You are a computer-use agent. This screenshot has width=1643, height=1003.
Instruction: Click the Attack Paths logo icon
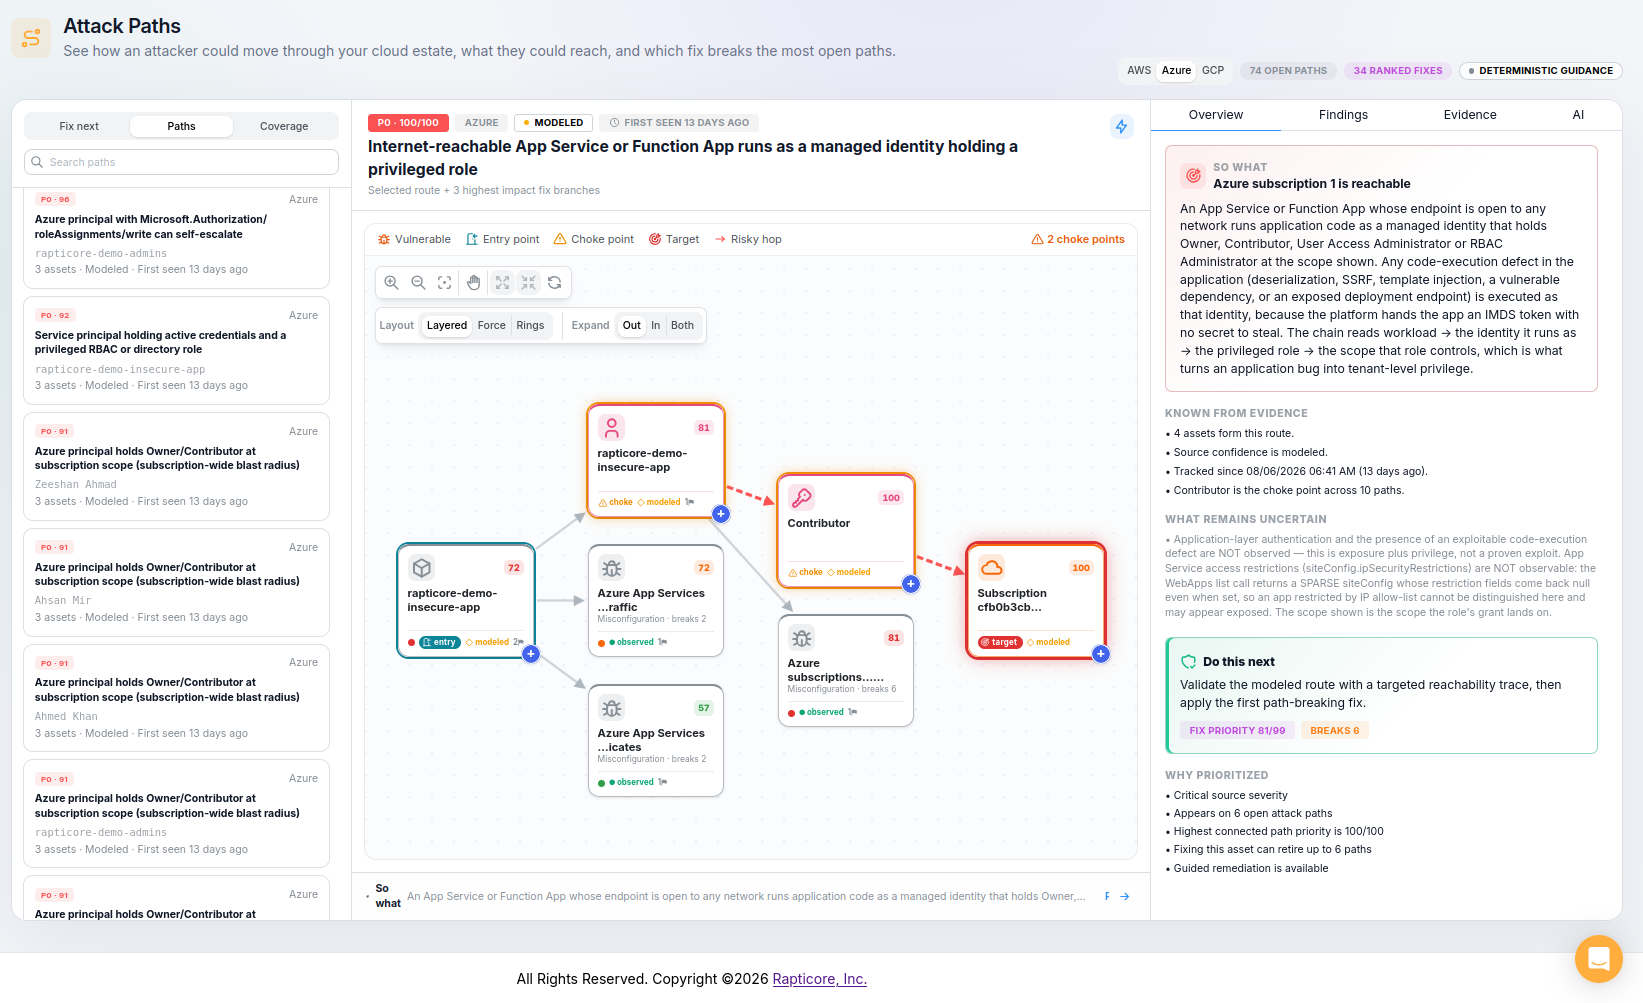pyautogui.click(x=31, y=38)
